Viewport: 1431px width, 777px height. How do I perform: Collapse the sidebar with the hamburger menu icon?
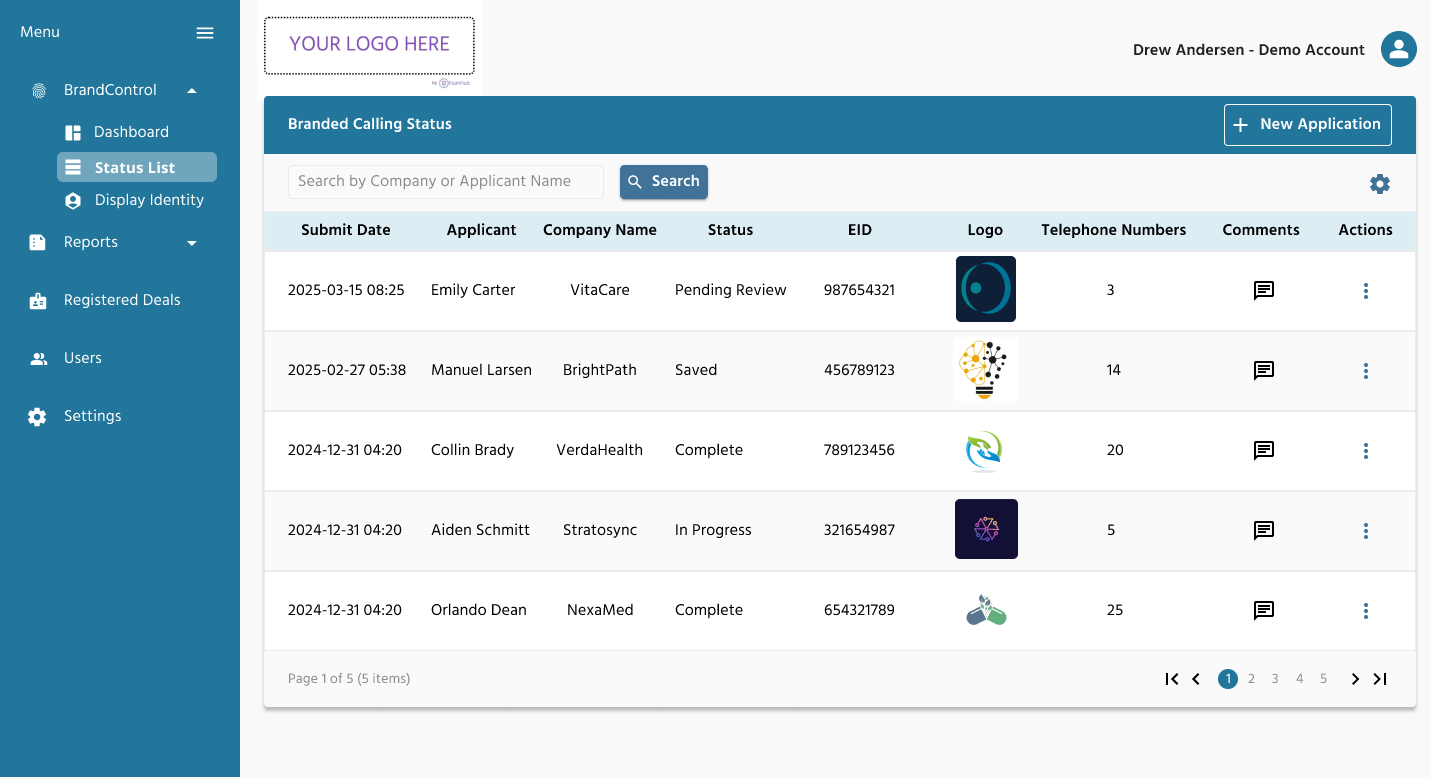point(205,33)
